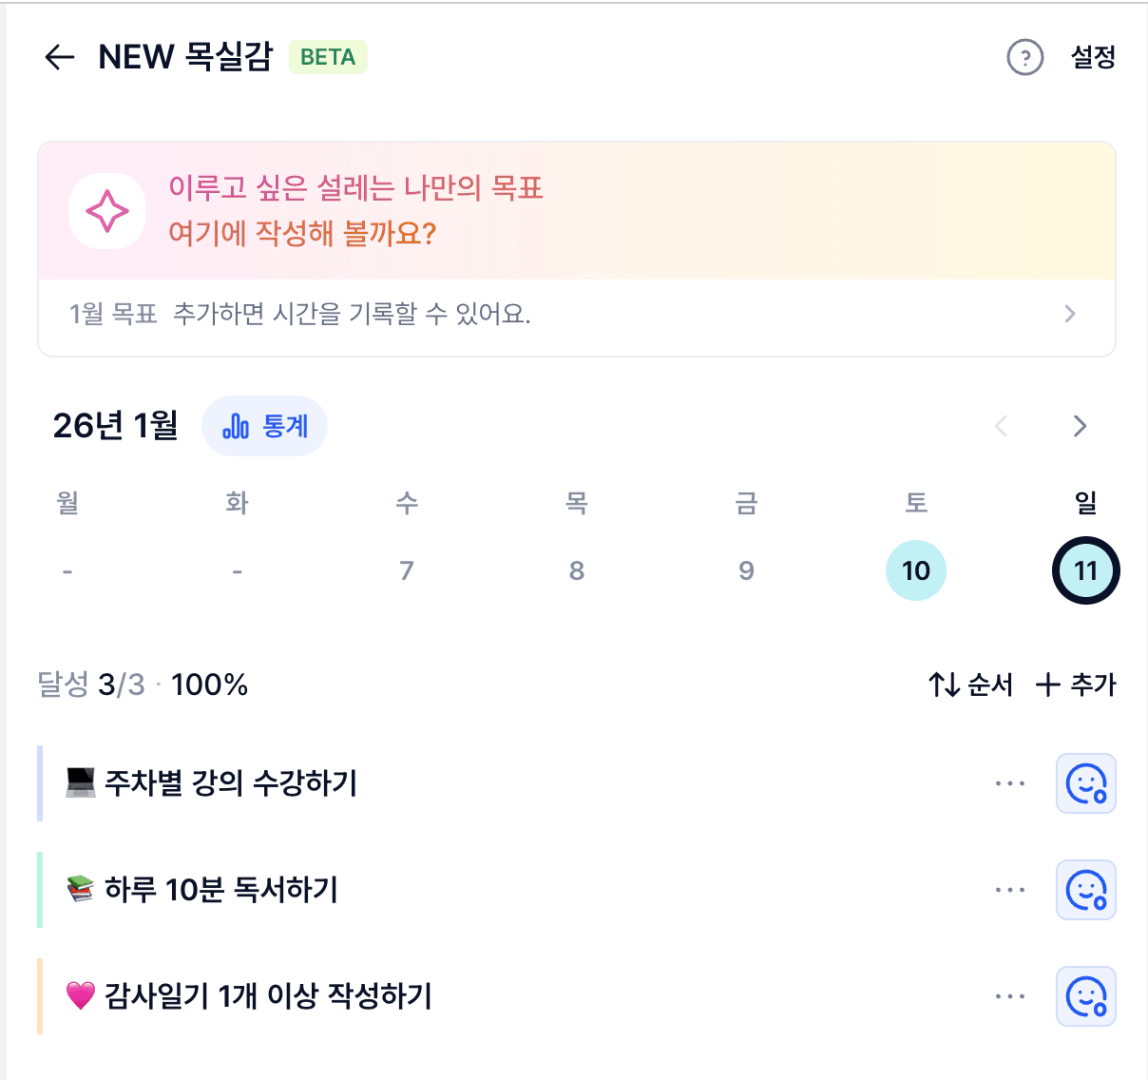Open the 통계 statistics button

[x=265, y=427]
